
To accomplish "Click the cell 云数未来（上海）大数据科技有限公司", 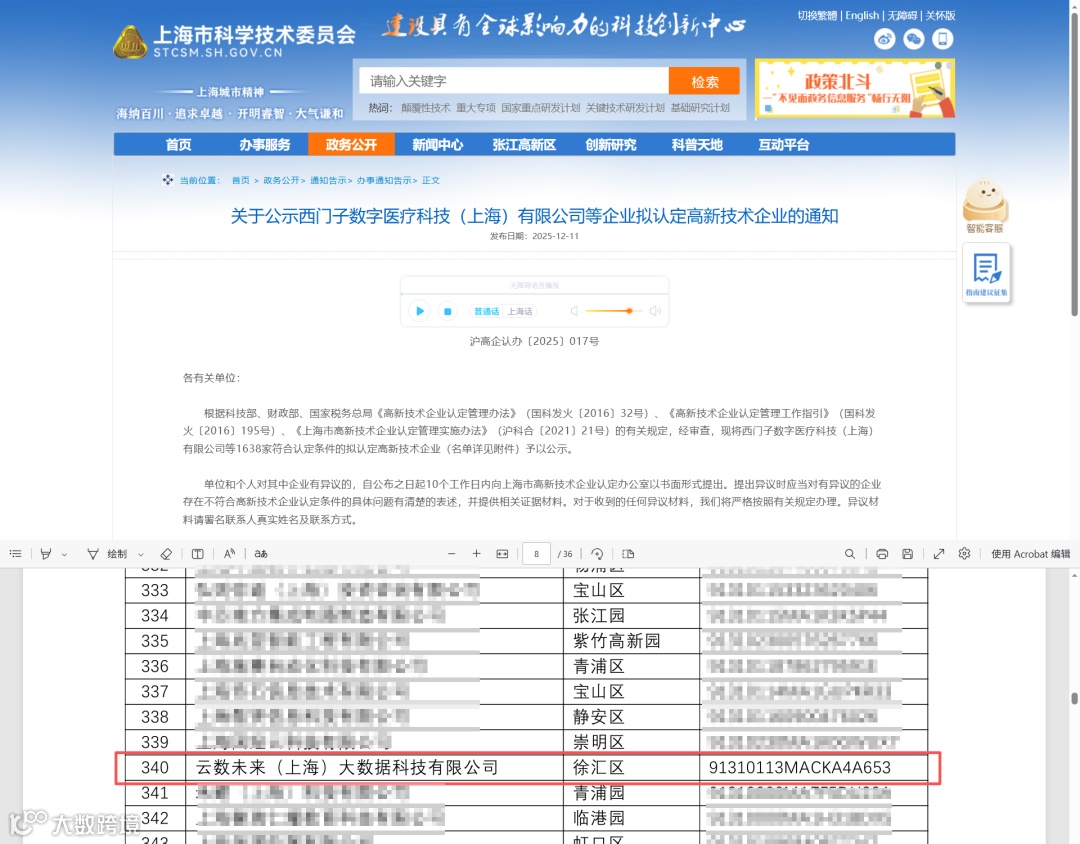I will click(x=347, y=768).
